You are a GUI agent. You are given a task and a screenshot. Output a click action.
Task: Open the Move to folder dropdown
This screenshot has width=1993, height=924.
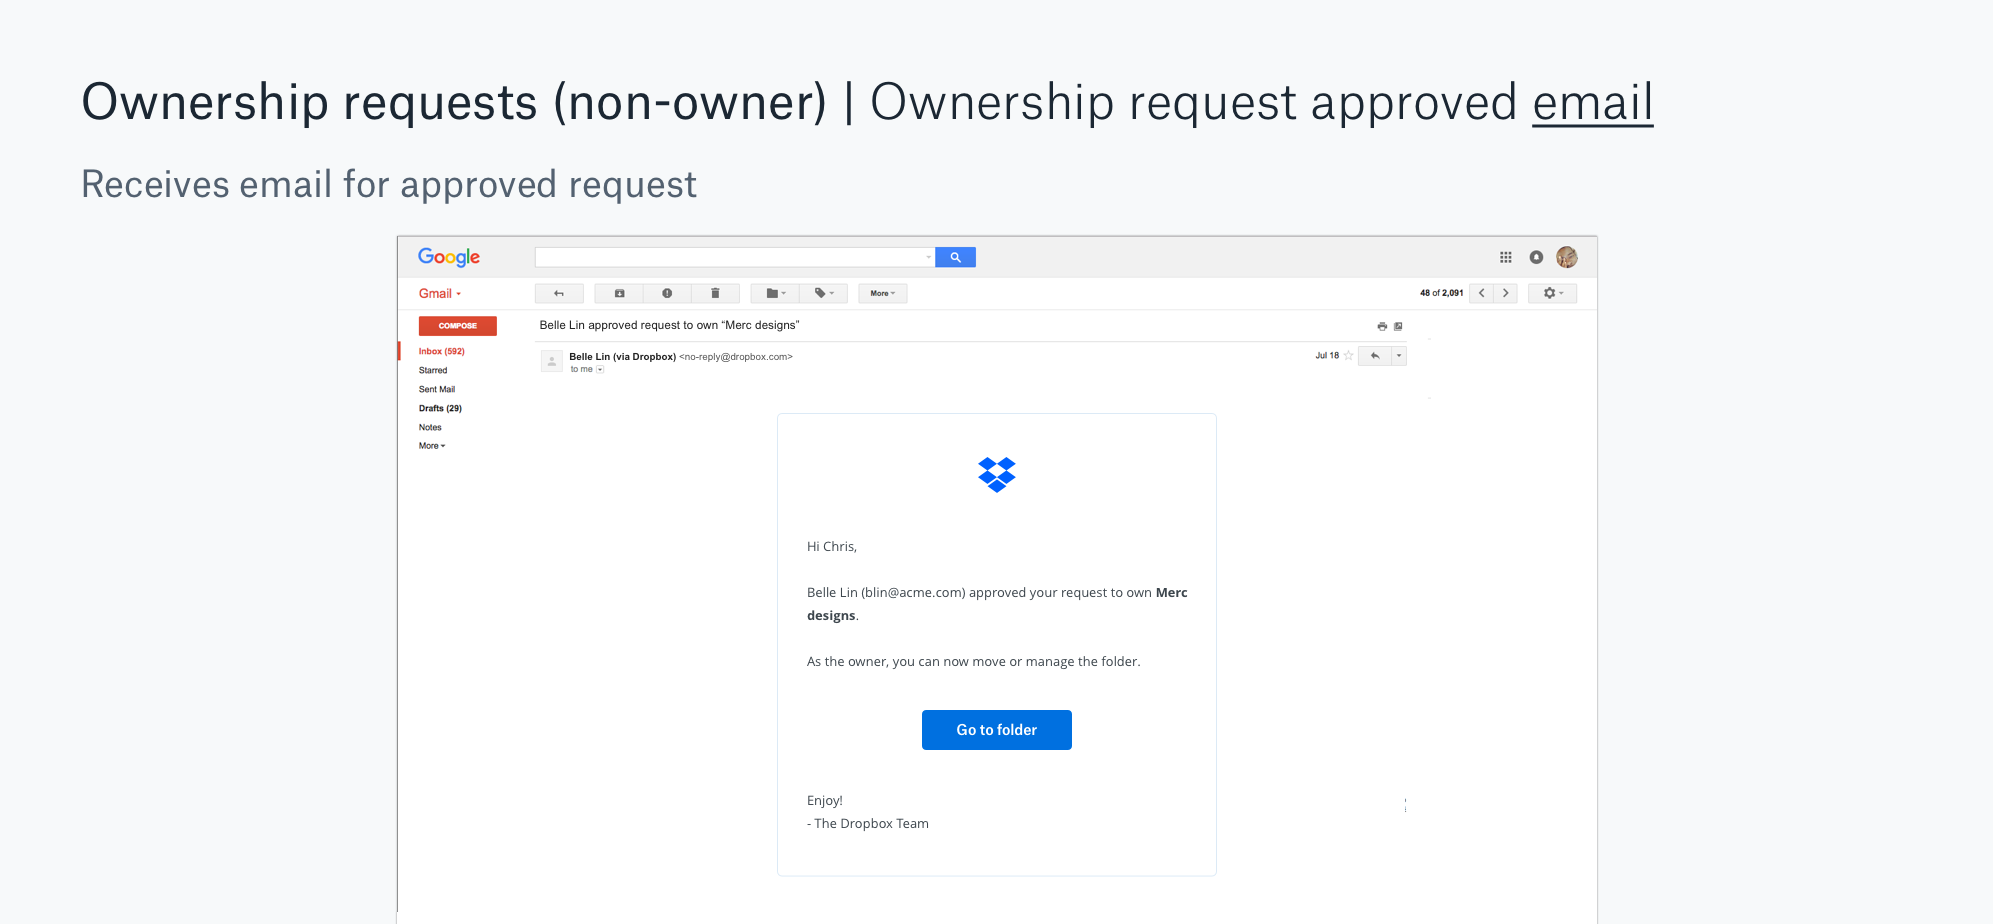(776, 293)
